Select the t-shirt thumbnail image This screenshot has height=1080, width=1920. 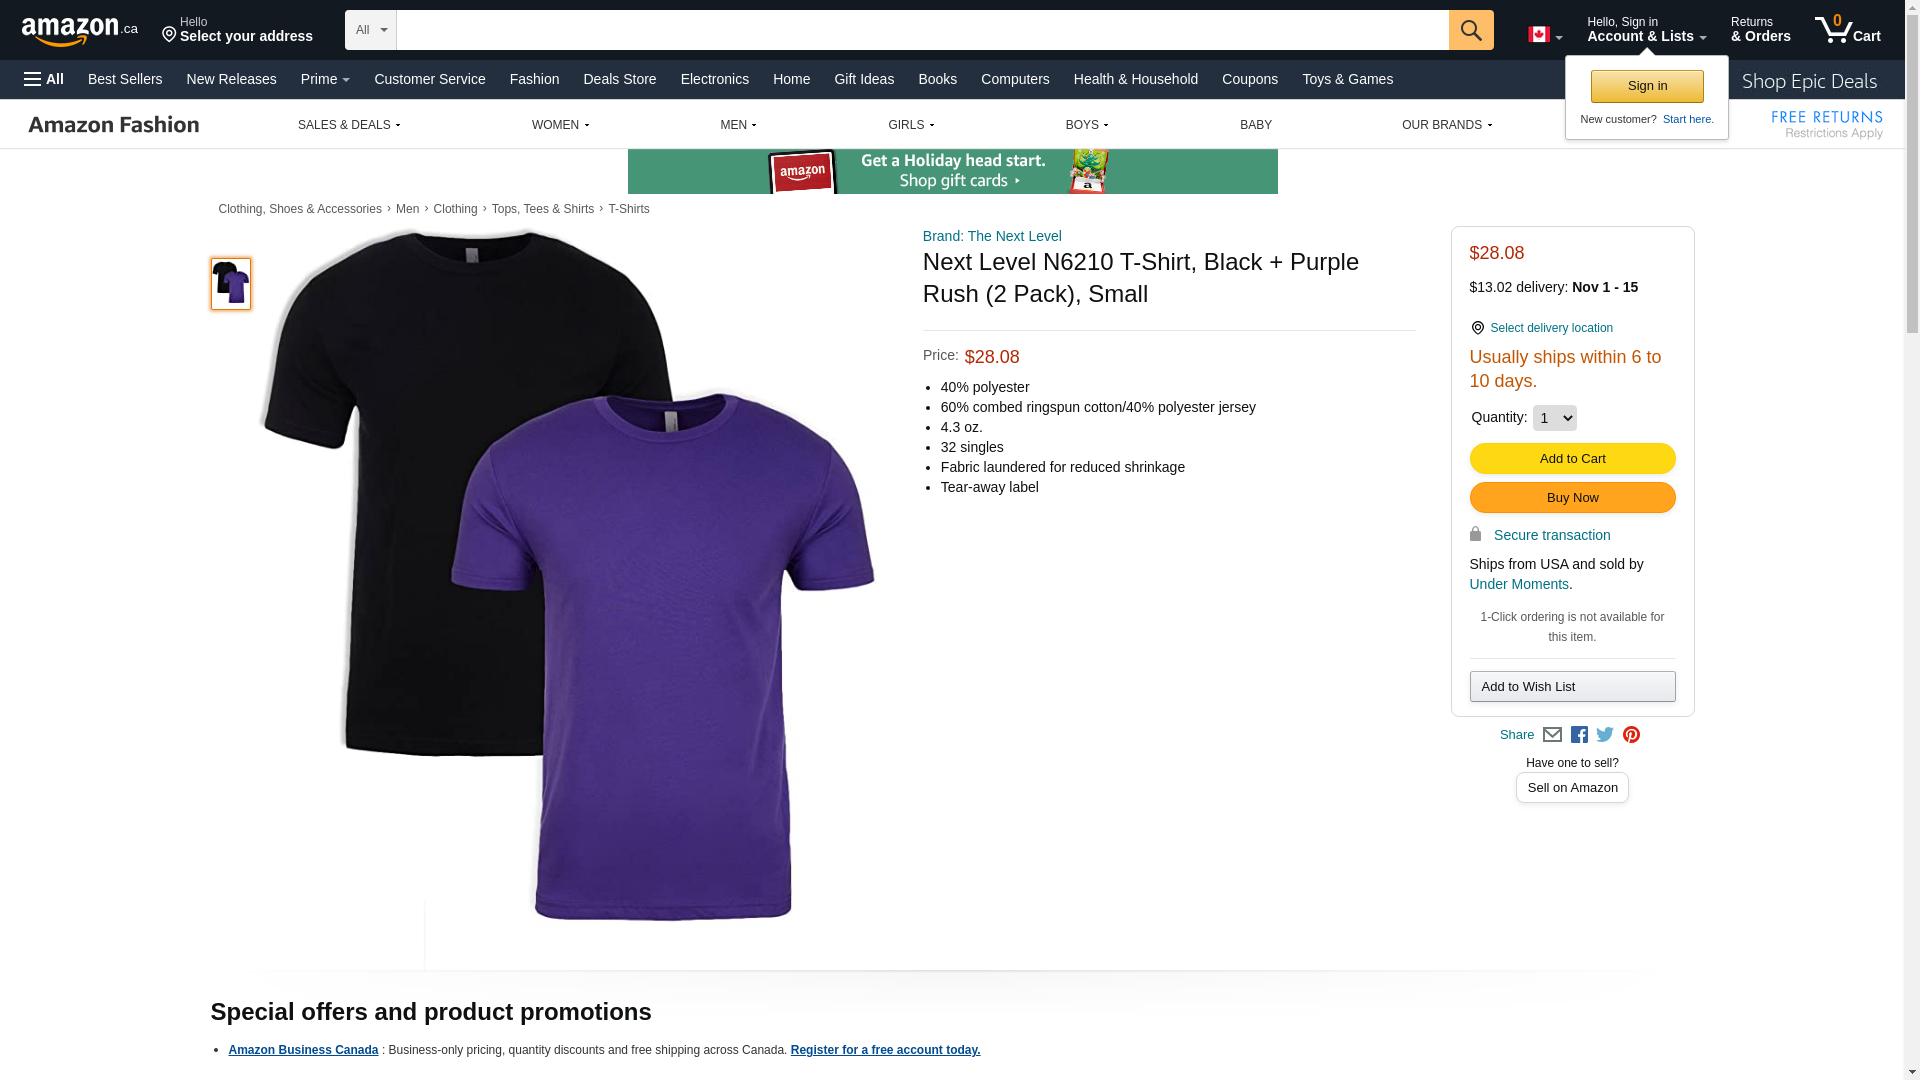tap(231, 284)
